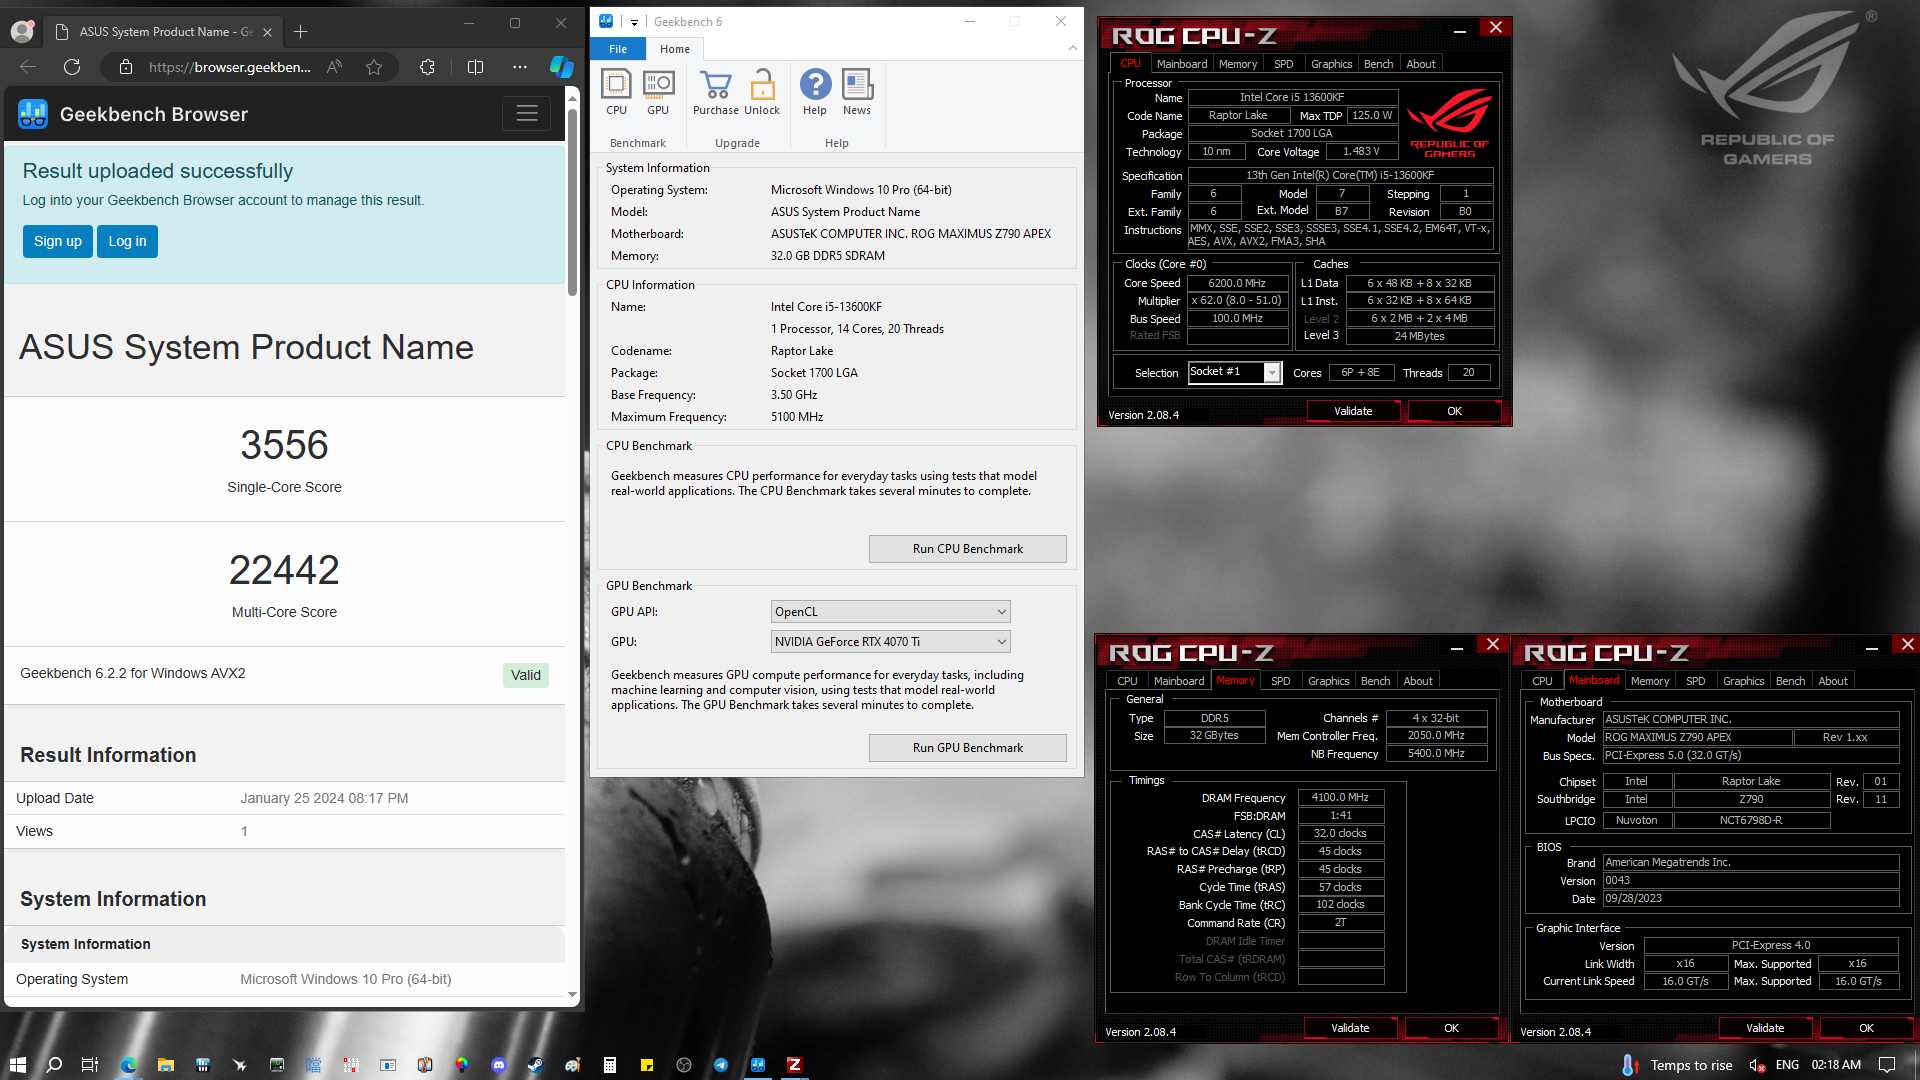1920x1080 pixels.
Task: Run the CPU Benchmark
Action: click(967, 549)
